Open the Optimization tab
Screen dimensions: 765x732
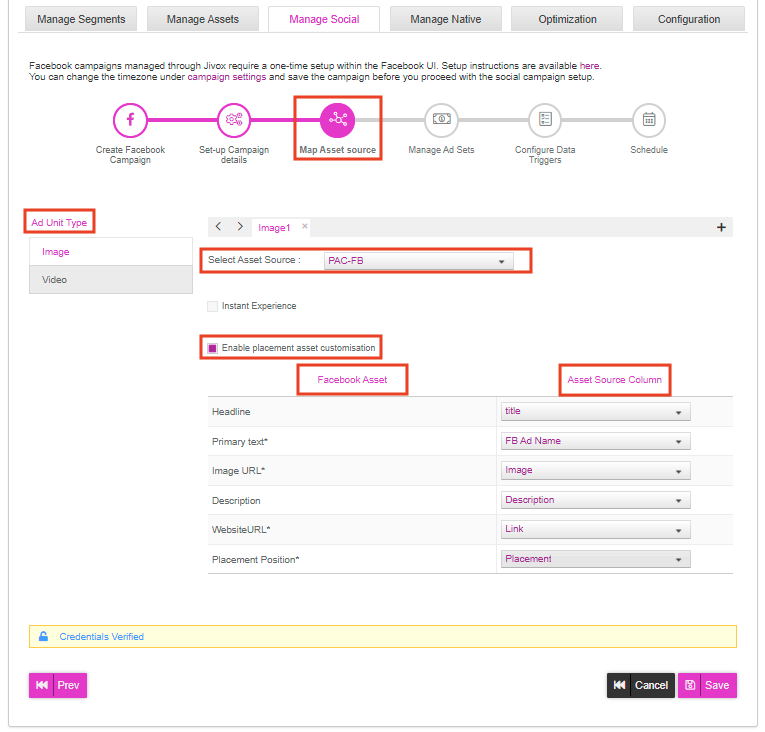(x=567, y=19)
